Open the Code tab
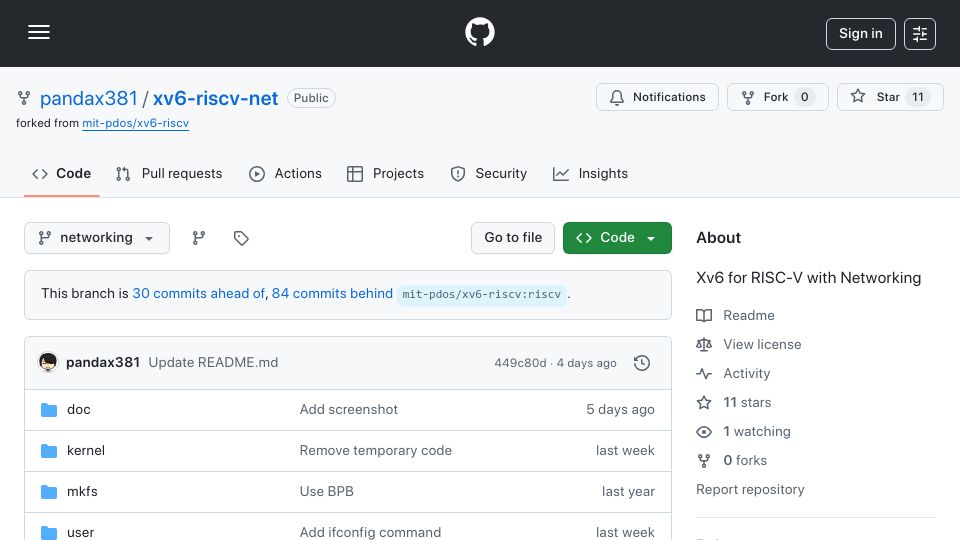The width and height of the screenshot is (960, 540). [x=61, y=174]
